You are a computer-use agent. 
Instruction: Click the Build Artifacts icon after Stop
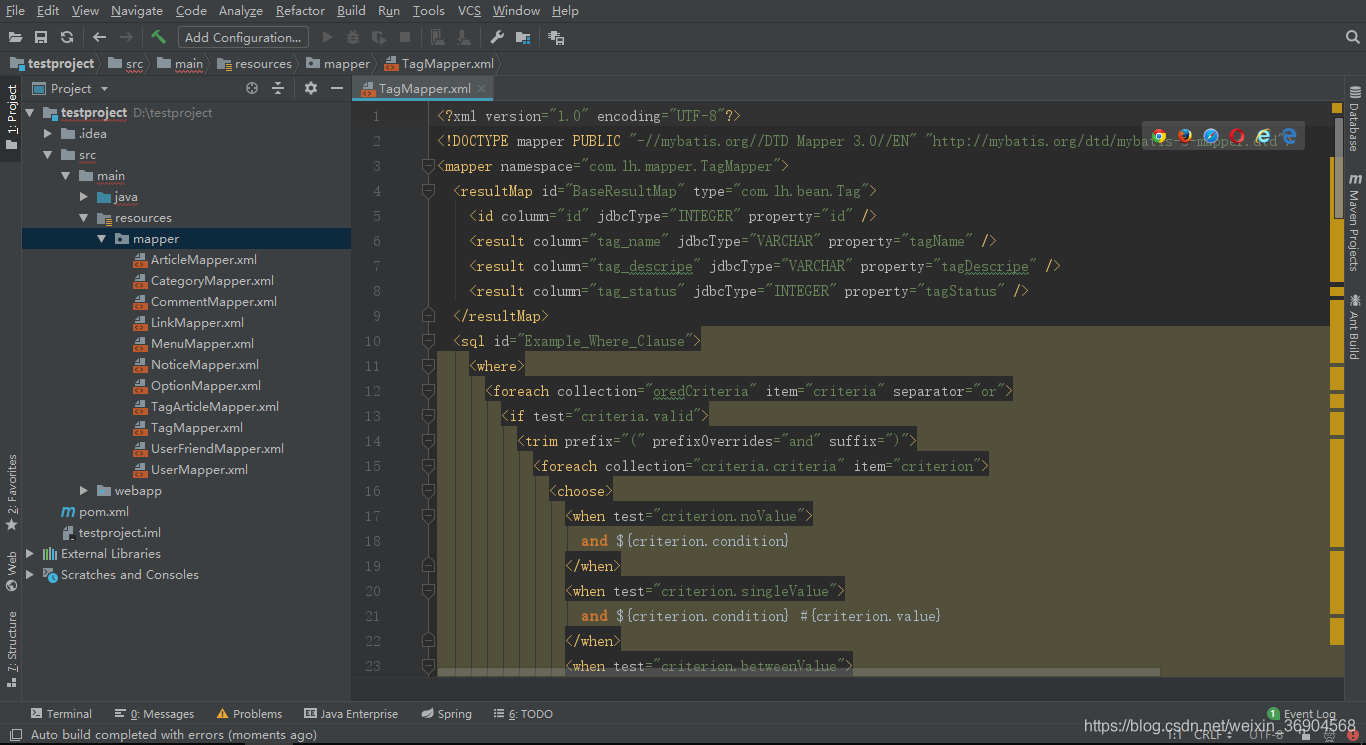(x=438, y=37)
